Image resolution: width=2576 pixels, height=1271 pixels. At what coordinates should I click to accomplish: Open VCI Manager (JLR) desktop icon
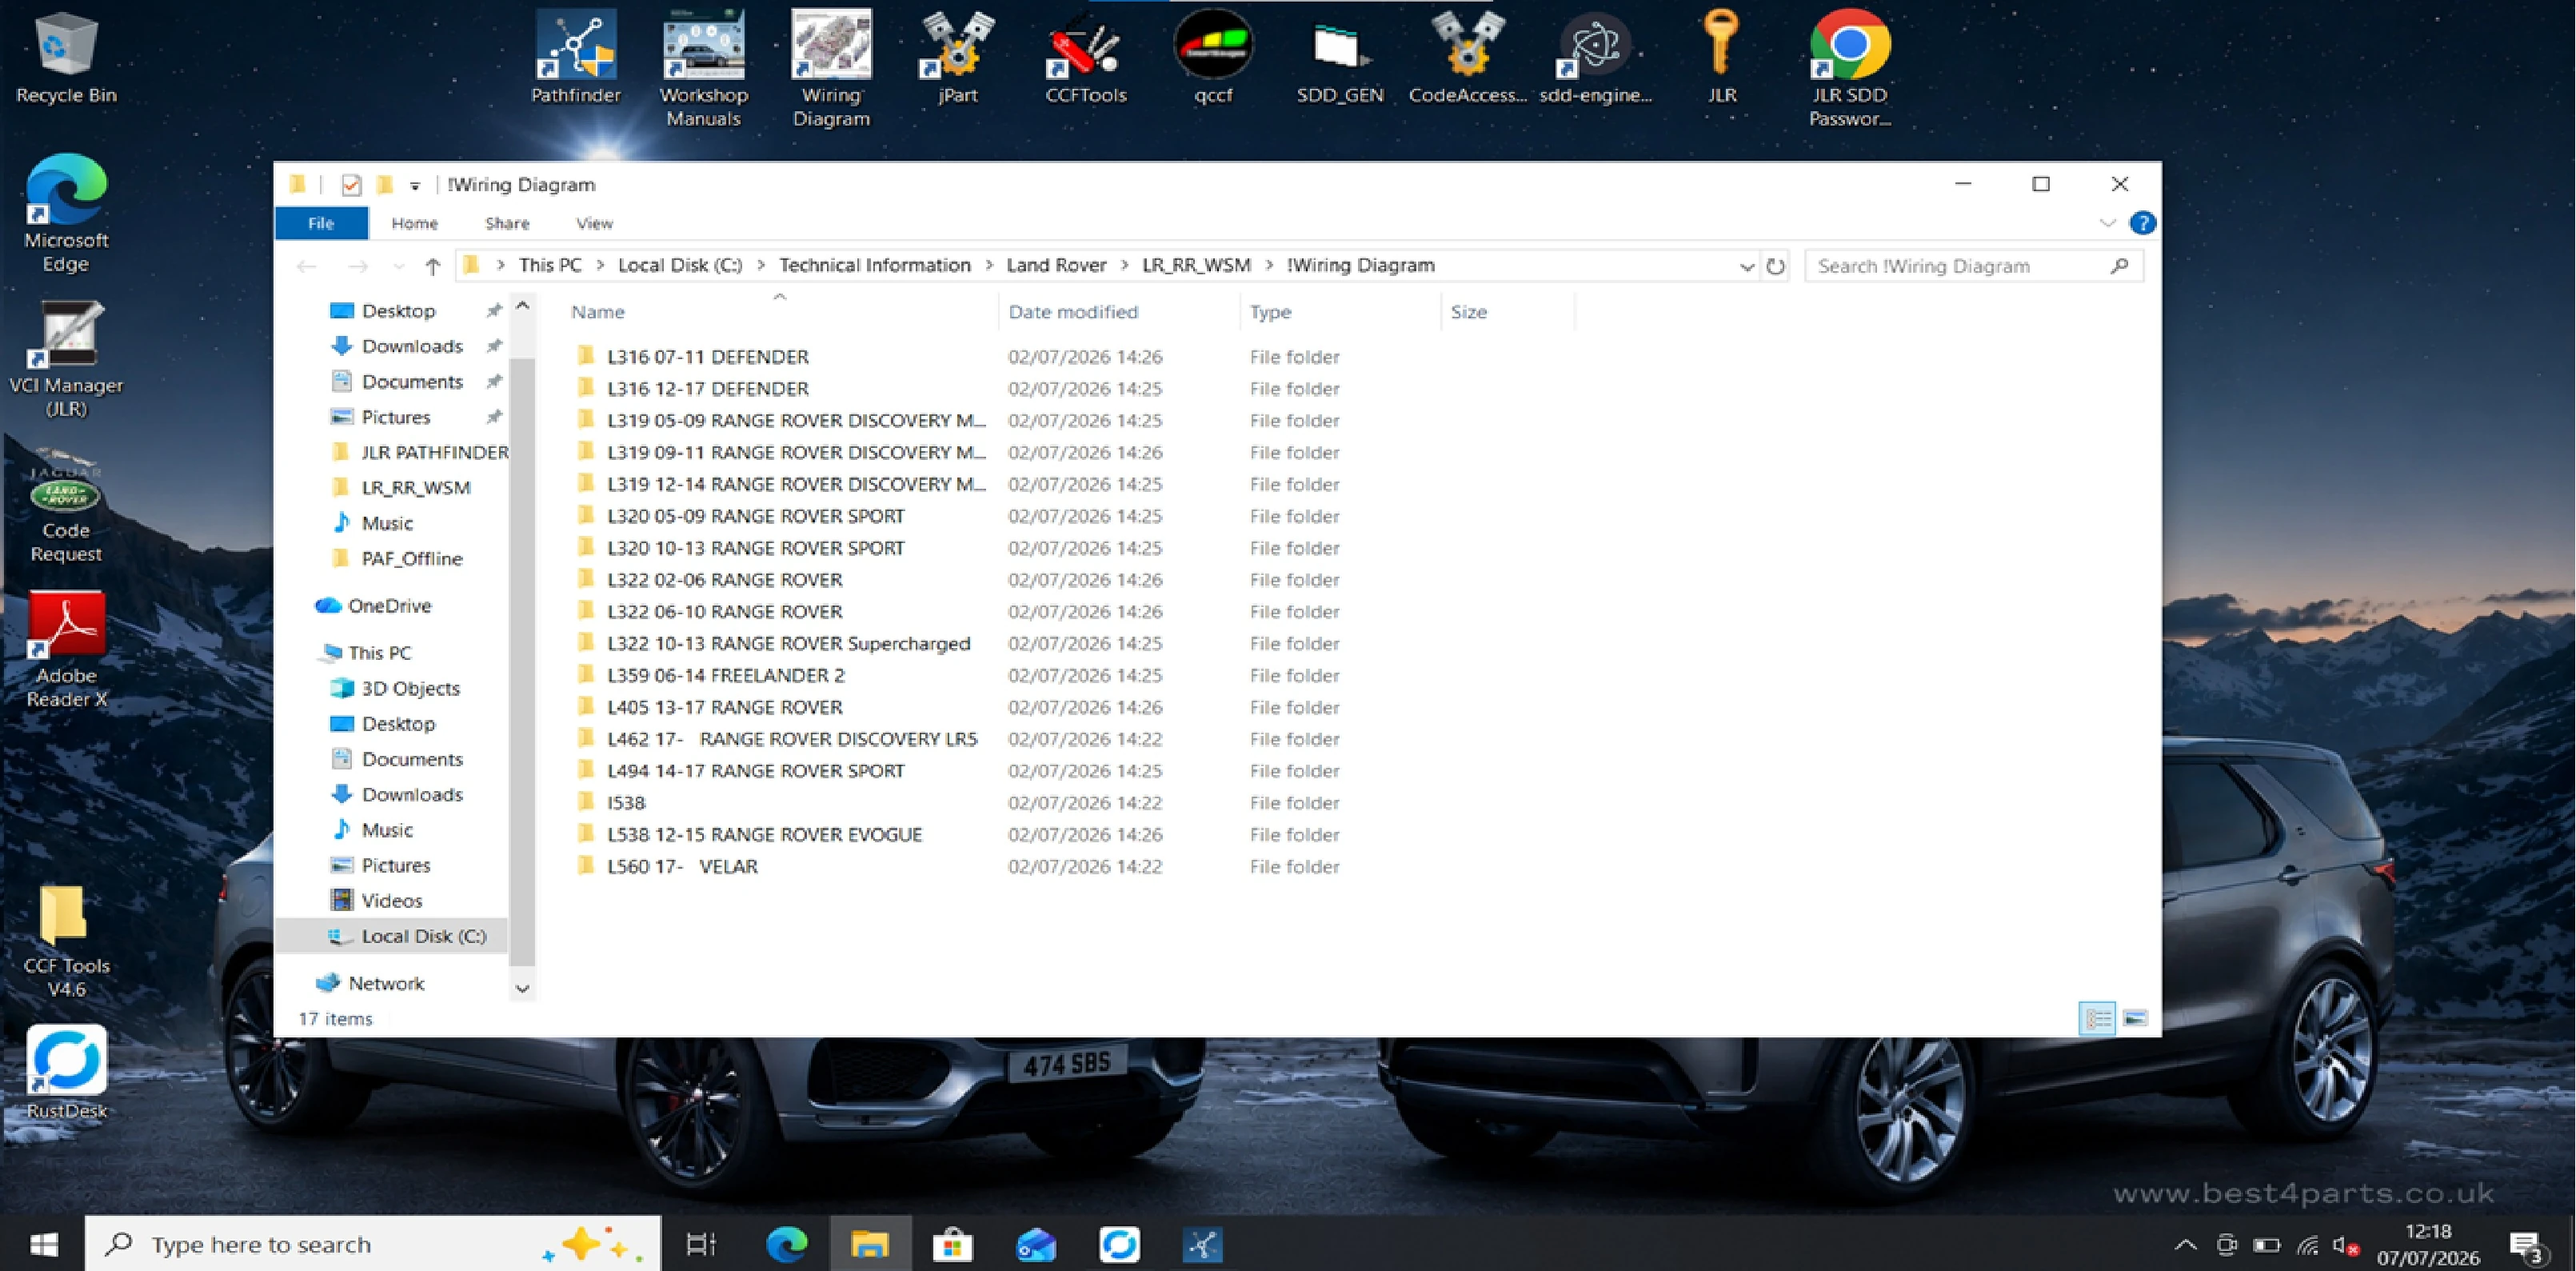[x=66, y=358]
